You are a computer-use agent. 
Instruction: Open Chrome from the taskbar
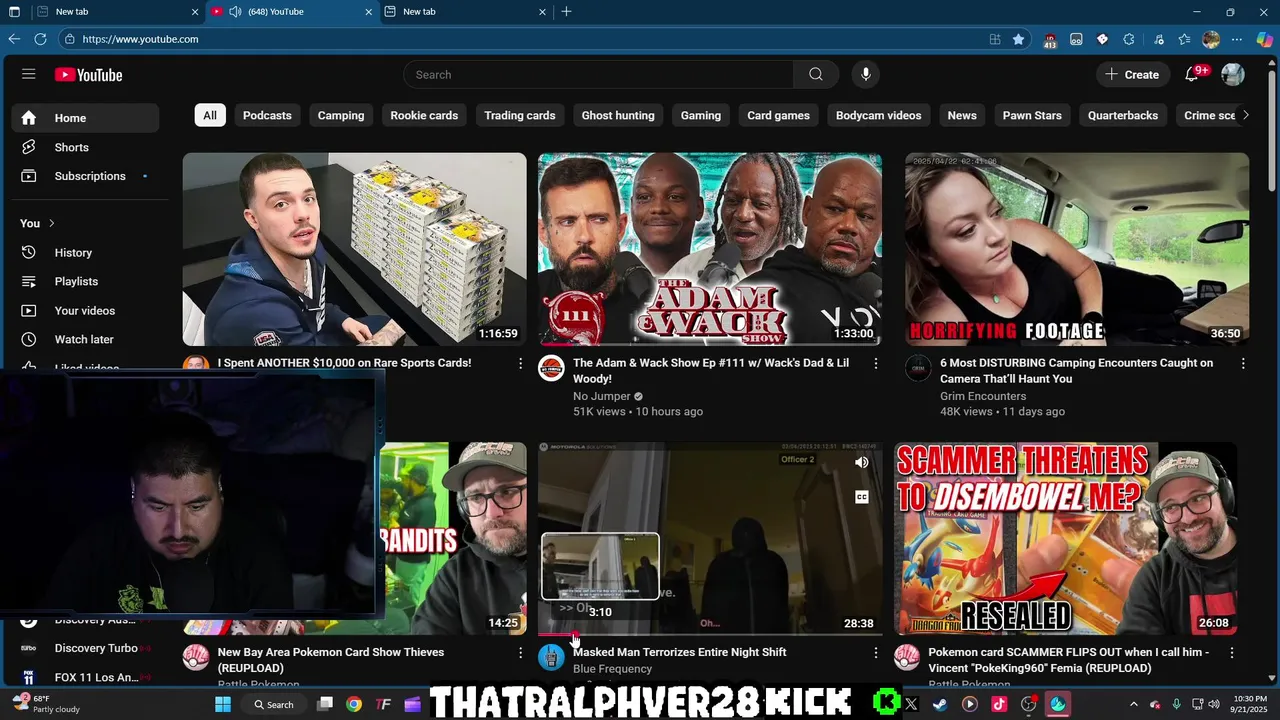[354, 704]
